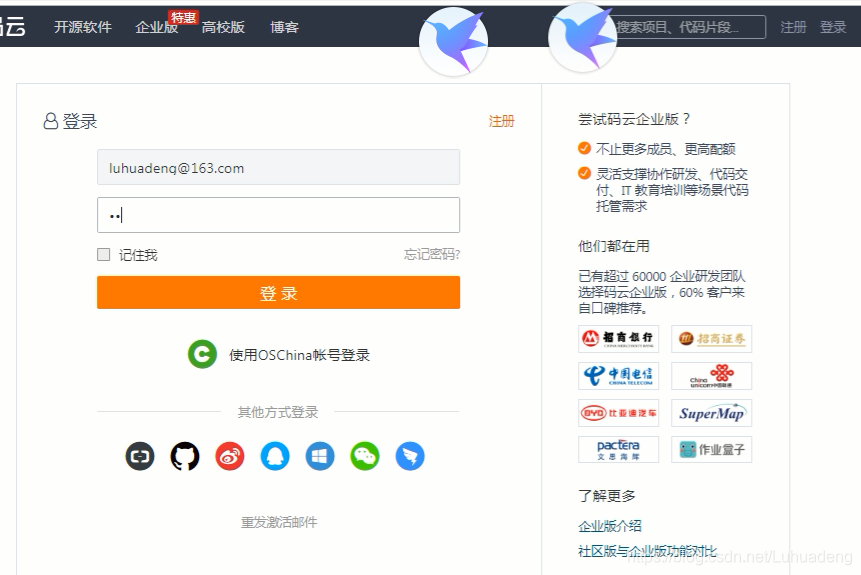Click the SuperMap logo
This screenshot has height=575, width=861.
(x=711, y=413)
